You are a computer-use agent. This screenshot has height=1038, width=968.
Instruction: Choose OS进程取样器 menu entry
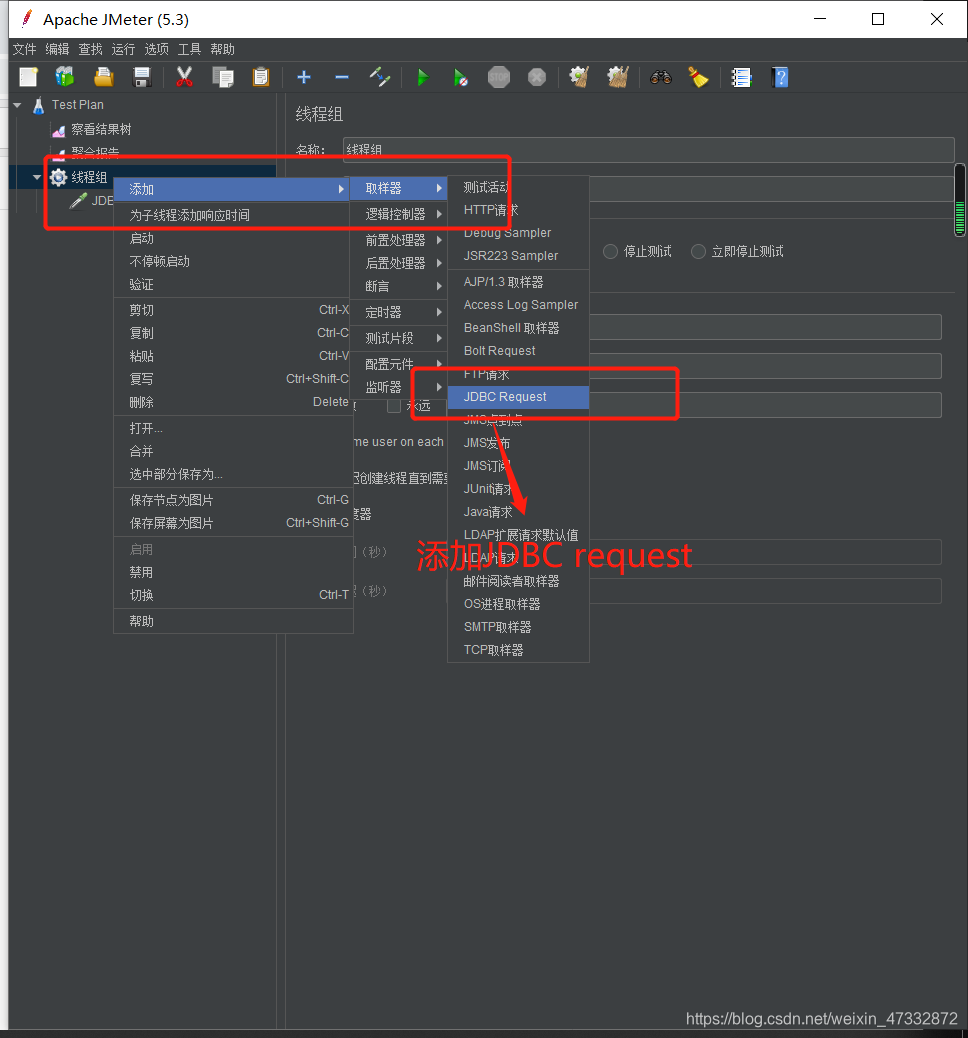[518, 604]
